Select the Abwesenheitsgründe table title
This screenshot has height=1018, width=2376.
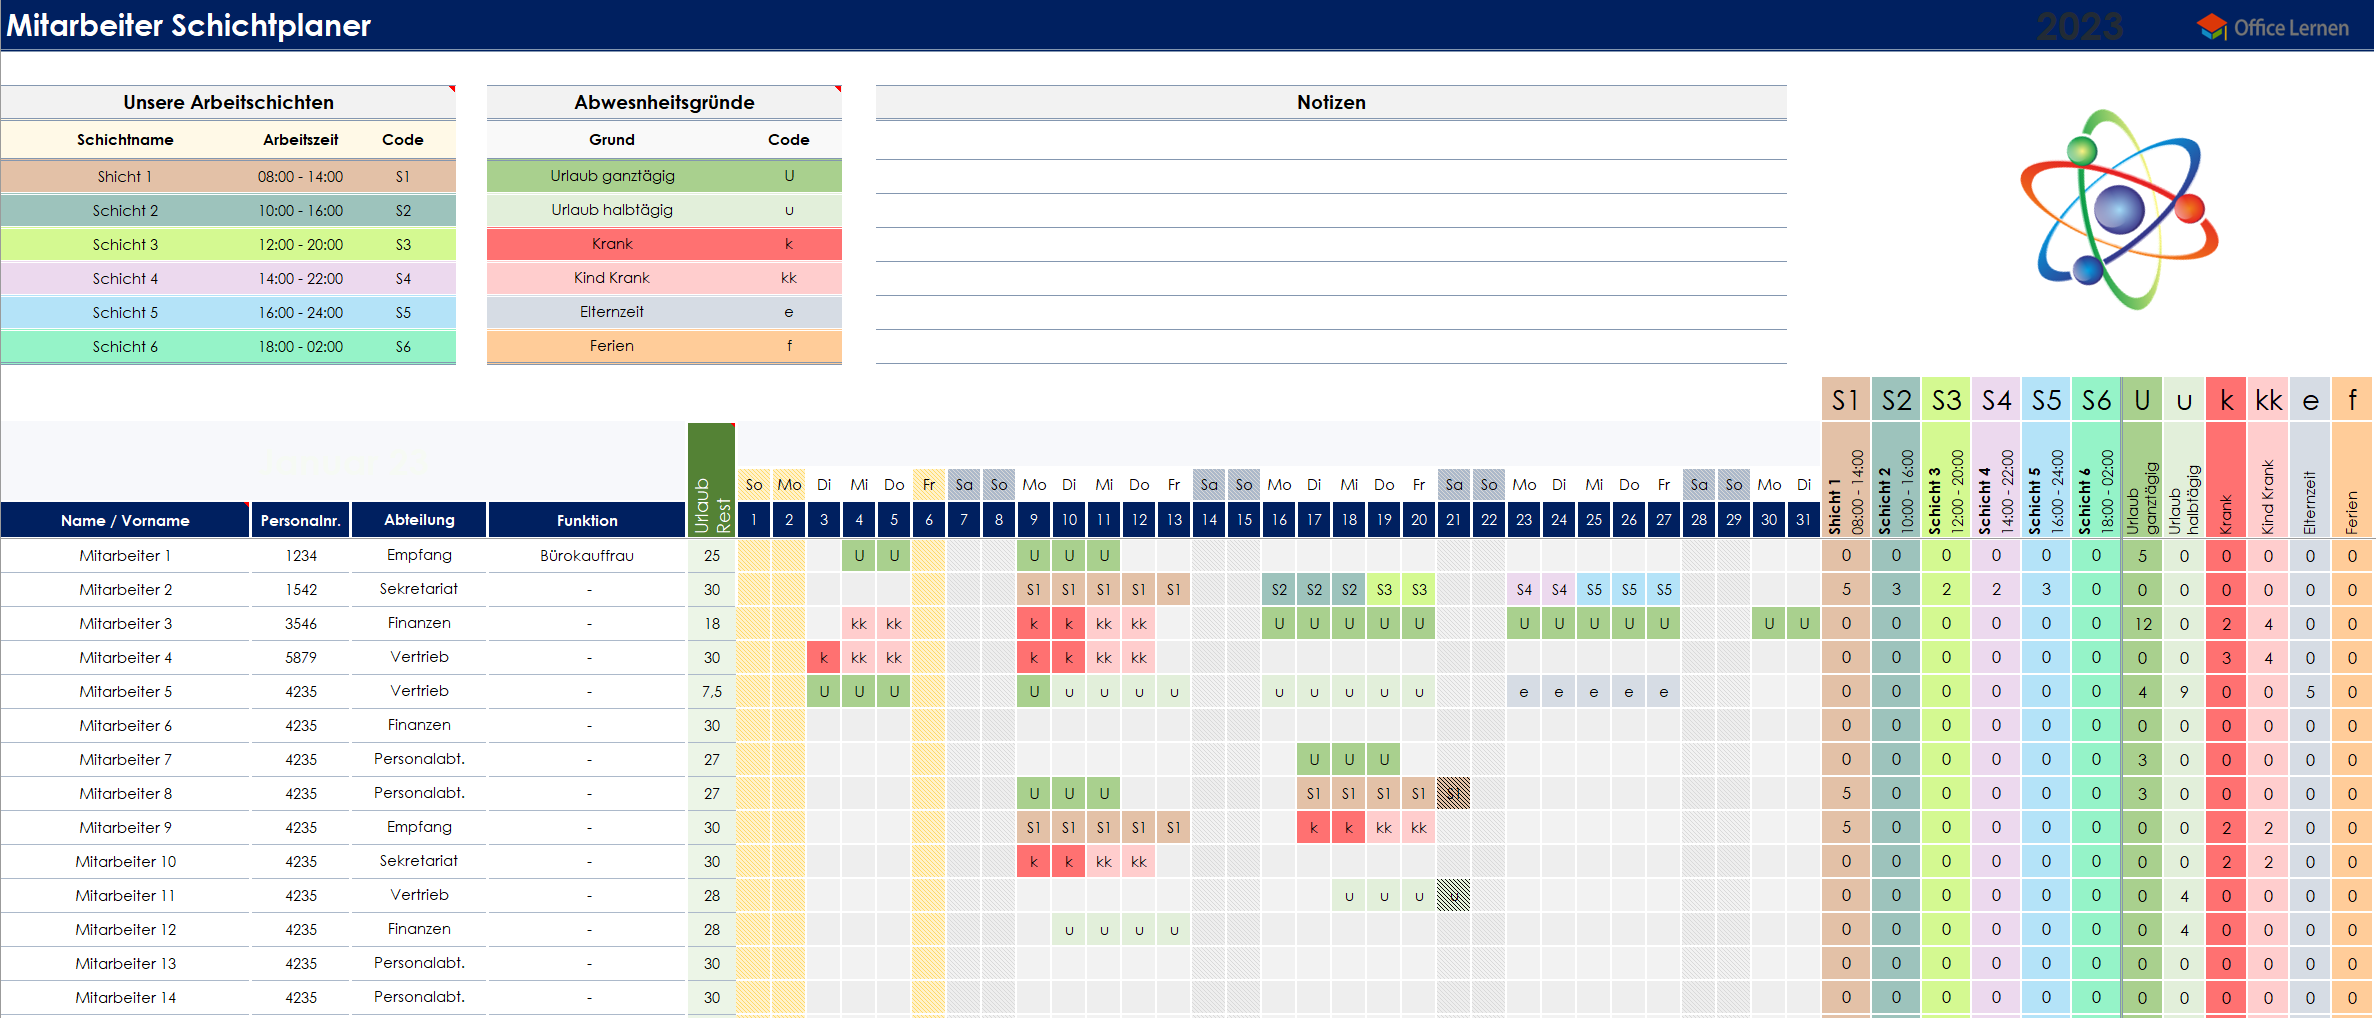(x=664, y=102)
